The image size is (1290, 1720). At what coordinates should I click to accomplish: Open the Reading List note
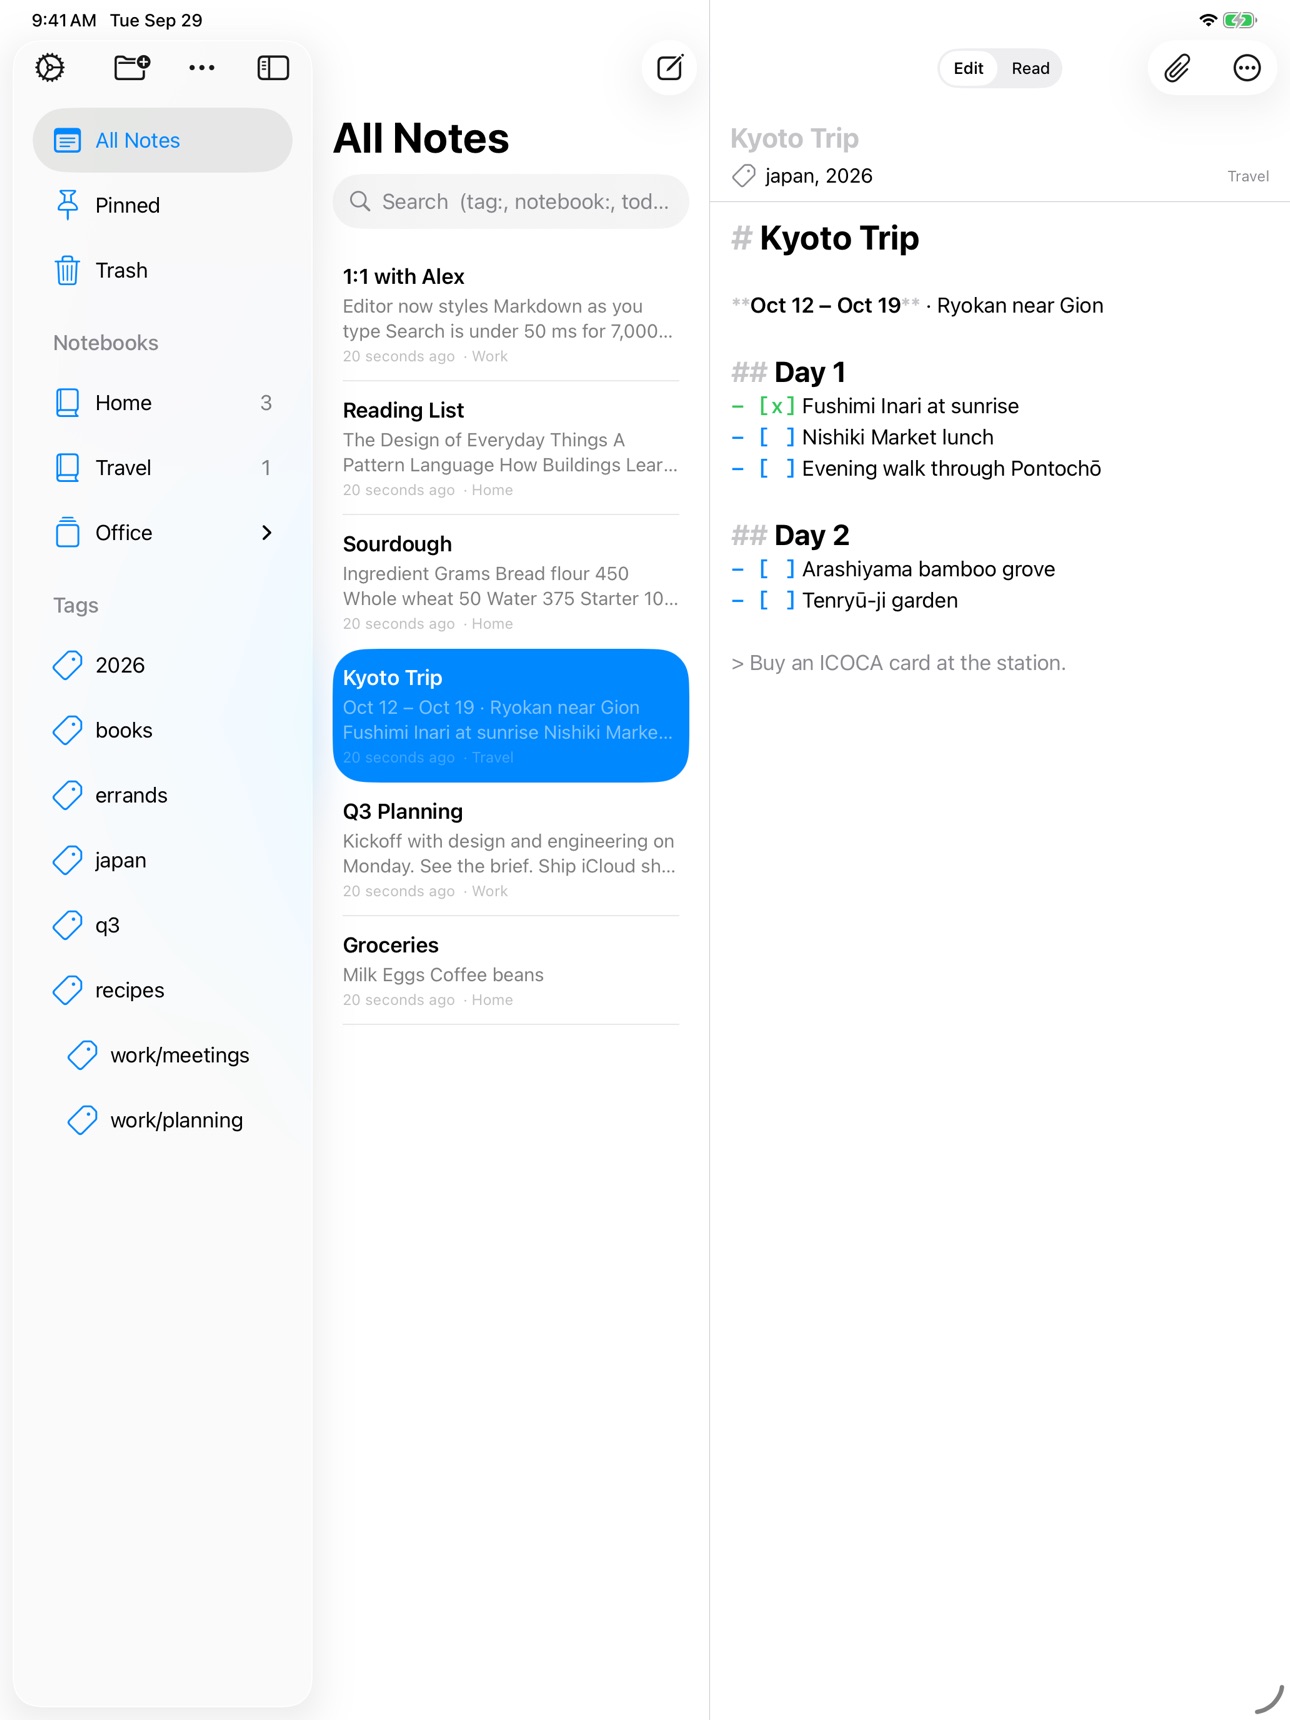pos(511,448)
